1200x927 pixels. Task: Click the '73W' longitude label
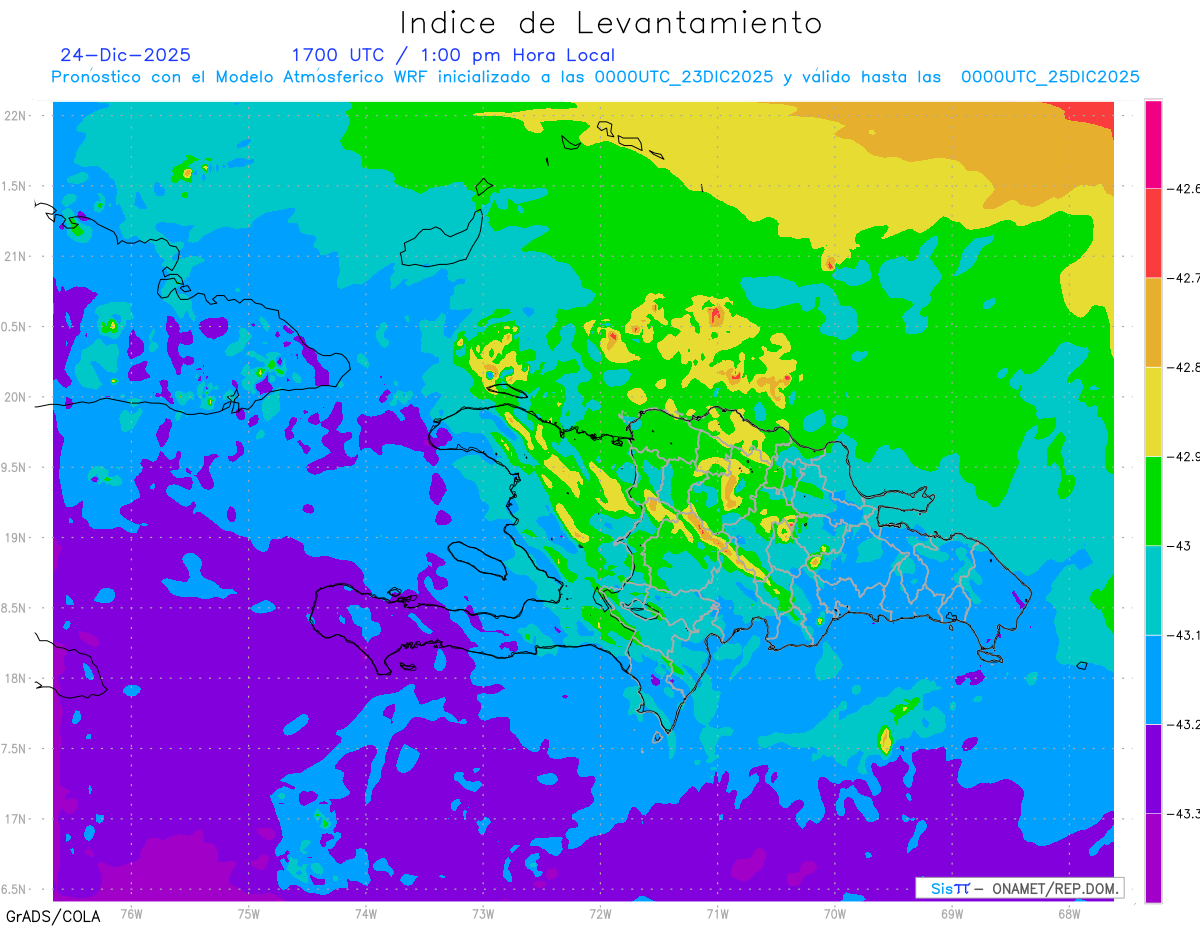tap(483, 913)
